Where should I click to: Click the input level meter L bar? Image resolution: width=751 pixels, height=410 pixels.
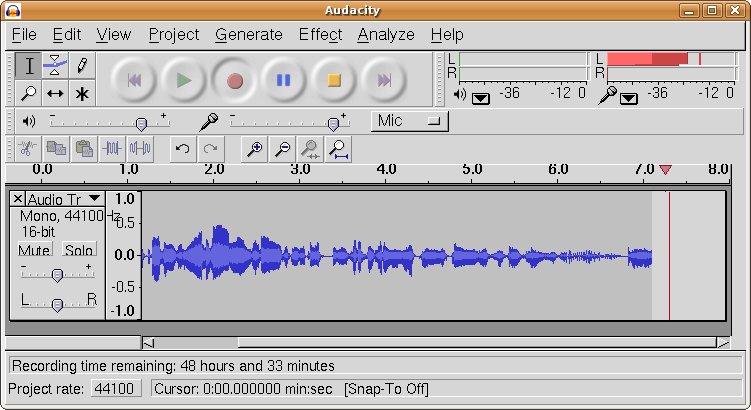671,59
